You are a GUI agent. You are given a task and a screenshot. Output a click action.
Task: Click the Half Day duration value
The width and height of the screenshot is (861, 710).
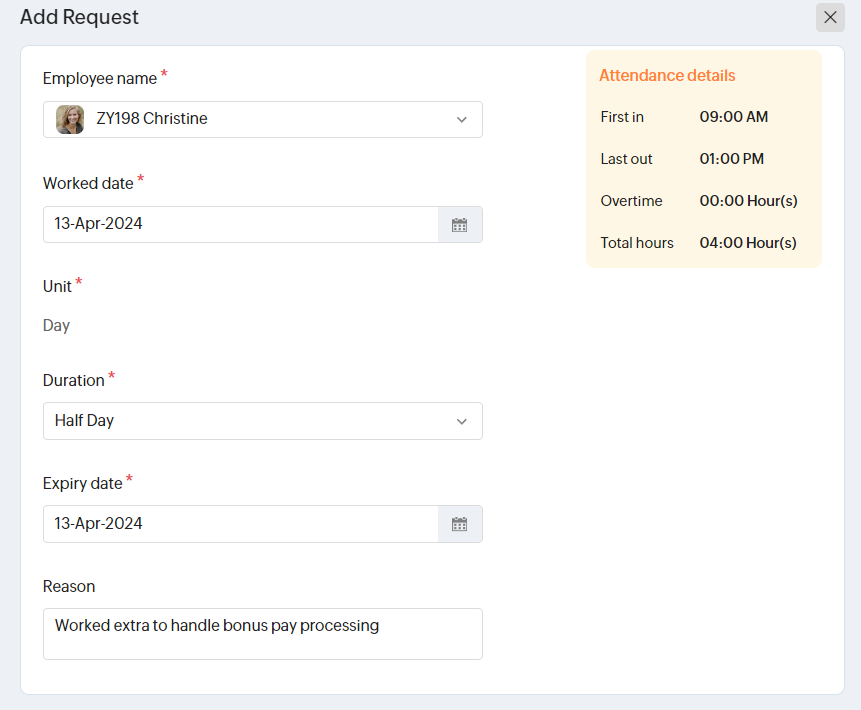(85, 421)
